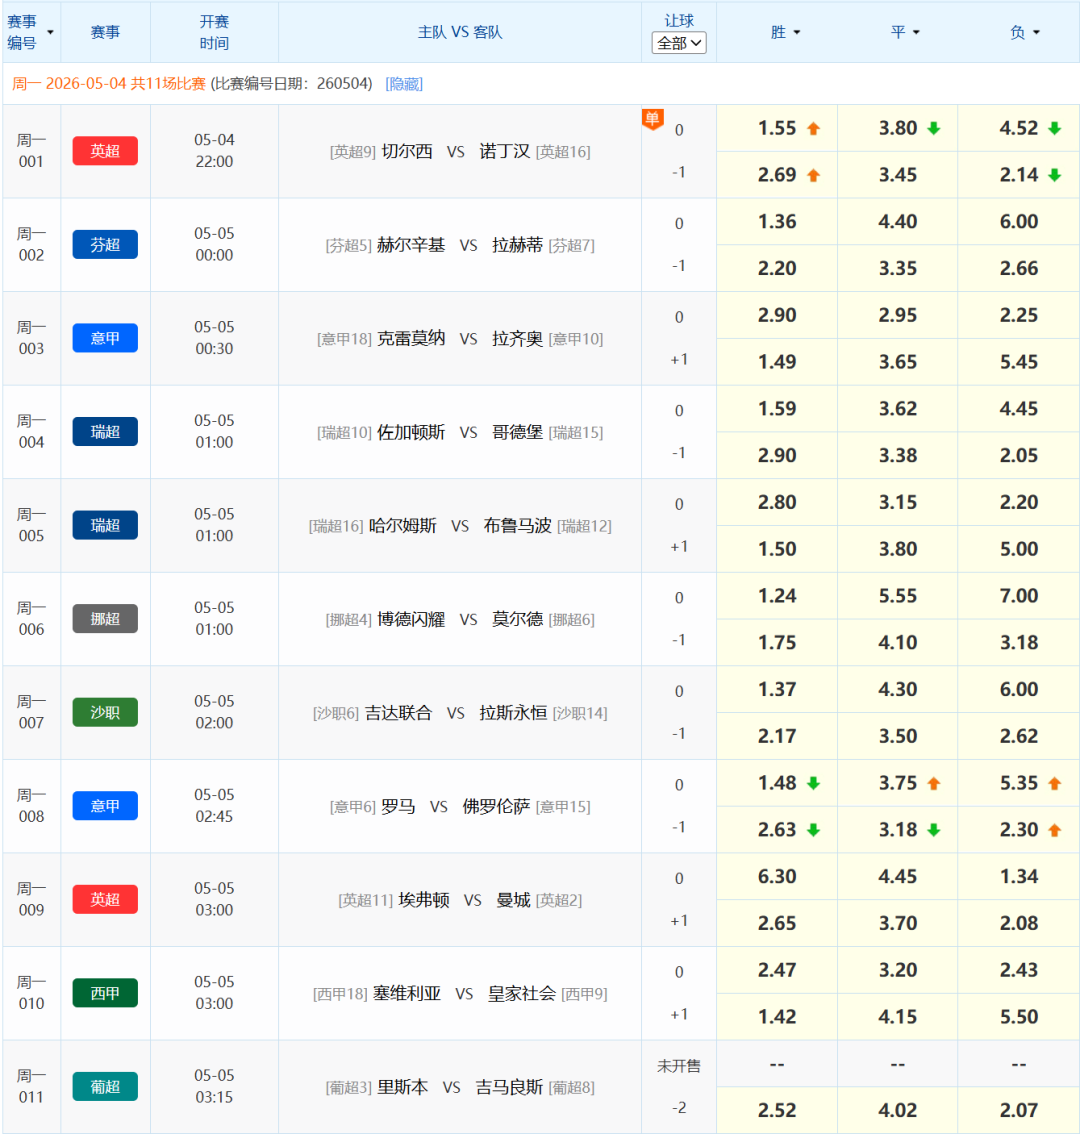1080x1134 pixels.
Task: Pick handicap win odds 2.69 for match 001
Action: (x=777, y=175)
